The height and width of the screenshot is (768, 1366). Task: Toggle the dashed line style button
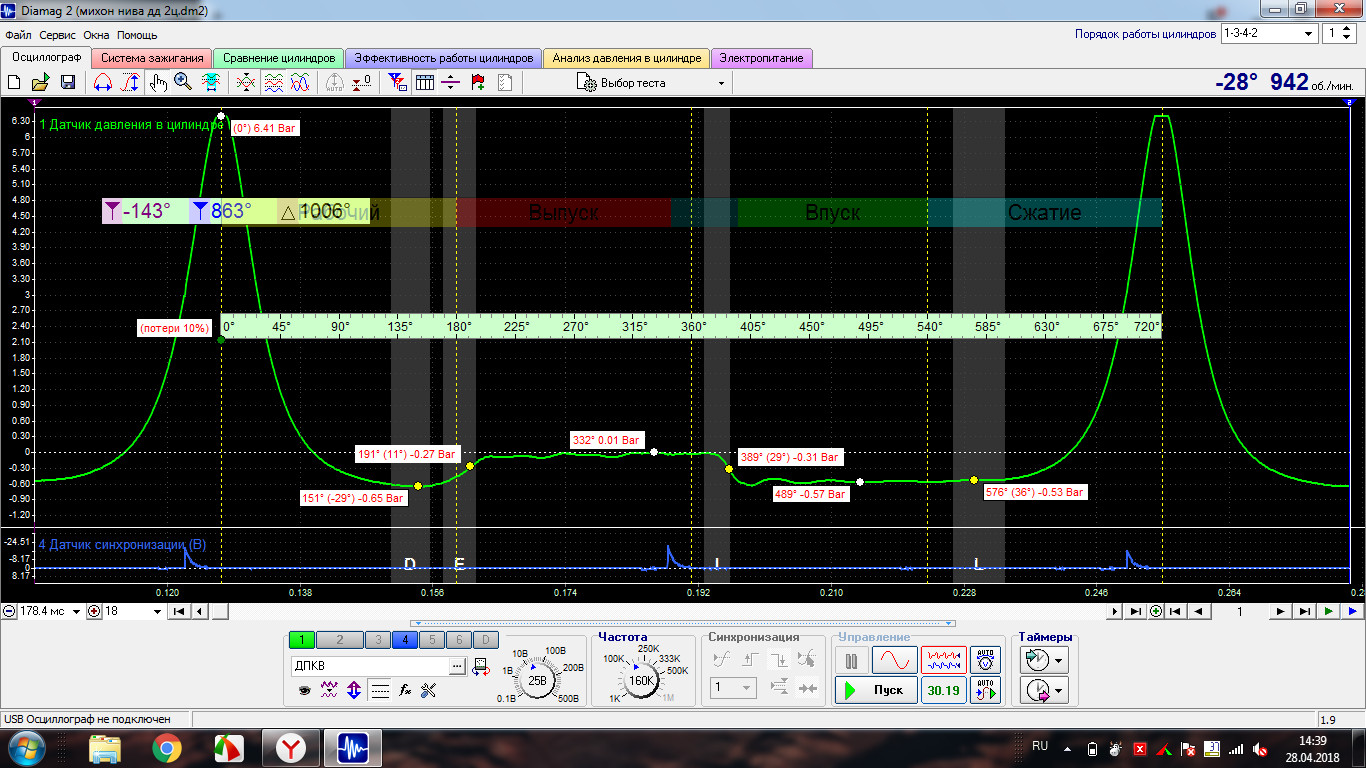click(380, 691)
